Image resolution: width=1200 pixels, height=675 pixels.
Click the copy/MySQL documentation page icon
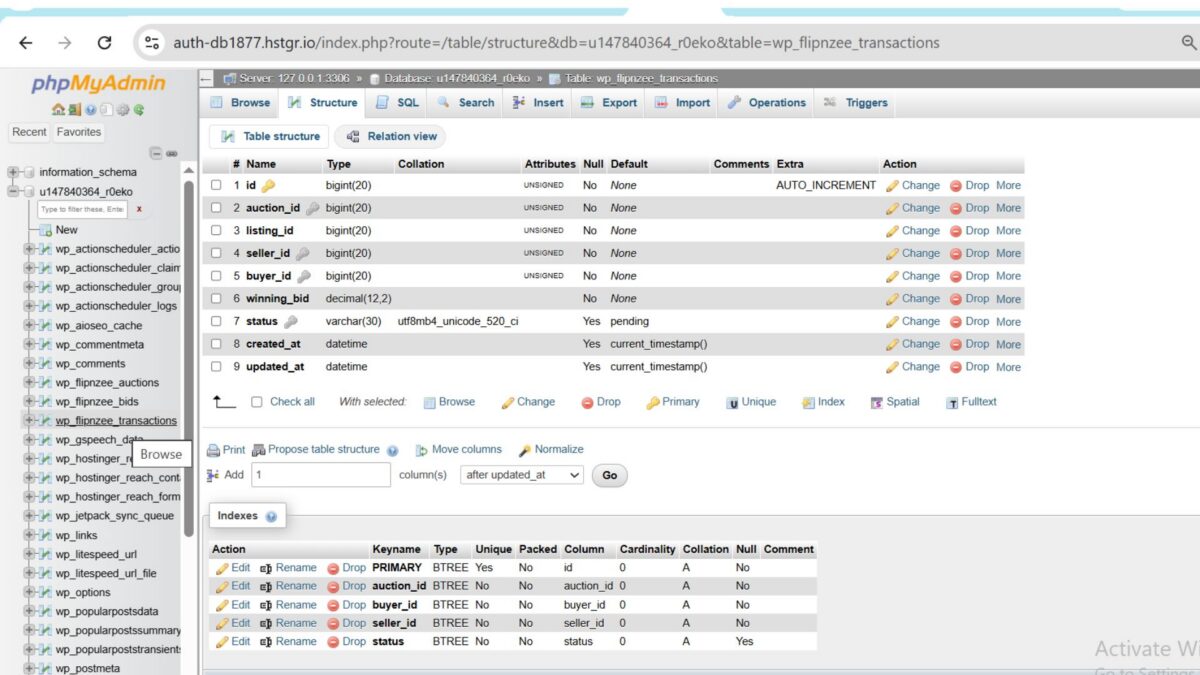point(105,110)
